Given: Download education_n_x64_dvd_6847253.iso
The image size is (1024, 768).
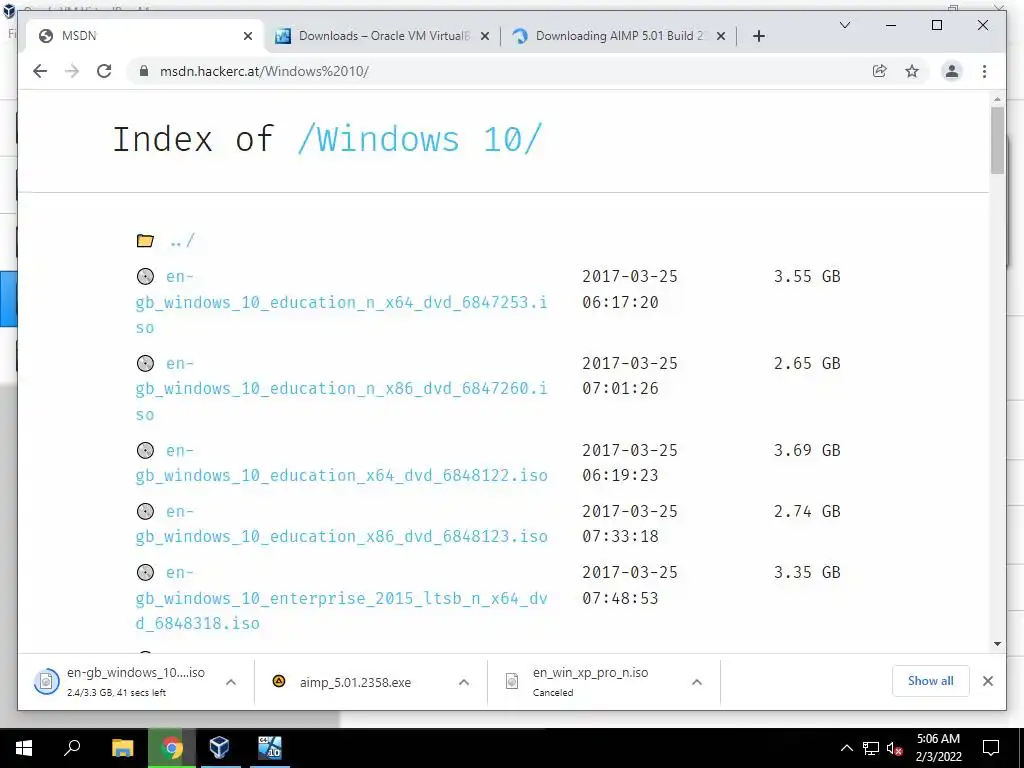Looking at the screenshot, I should click(x=342, y=302).
